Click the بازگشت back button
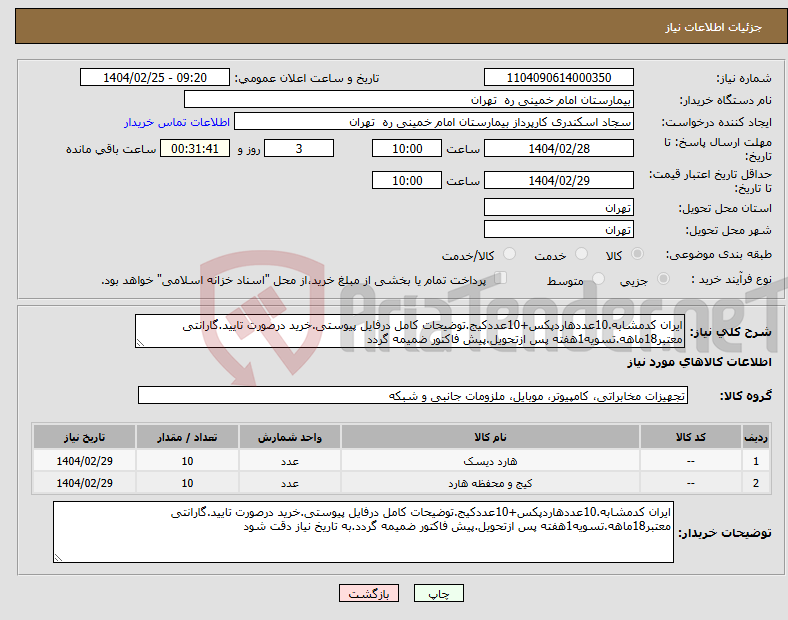788x620 pixels. click(x=369, y=593)
